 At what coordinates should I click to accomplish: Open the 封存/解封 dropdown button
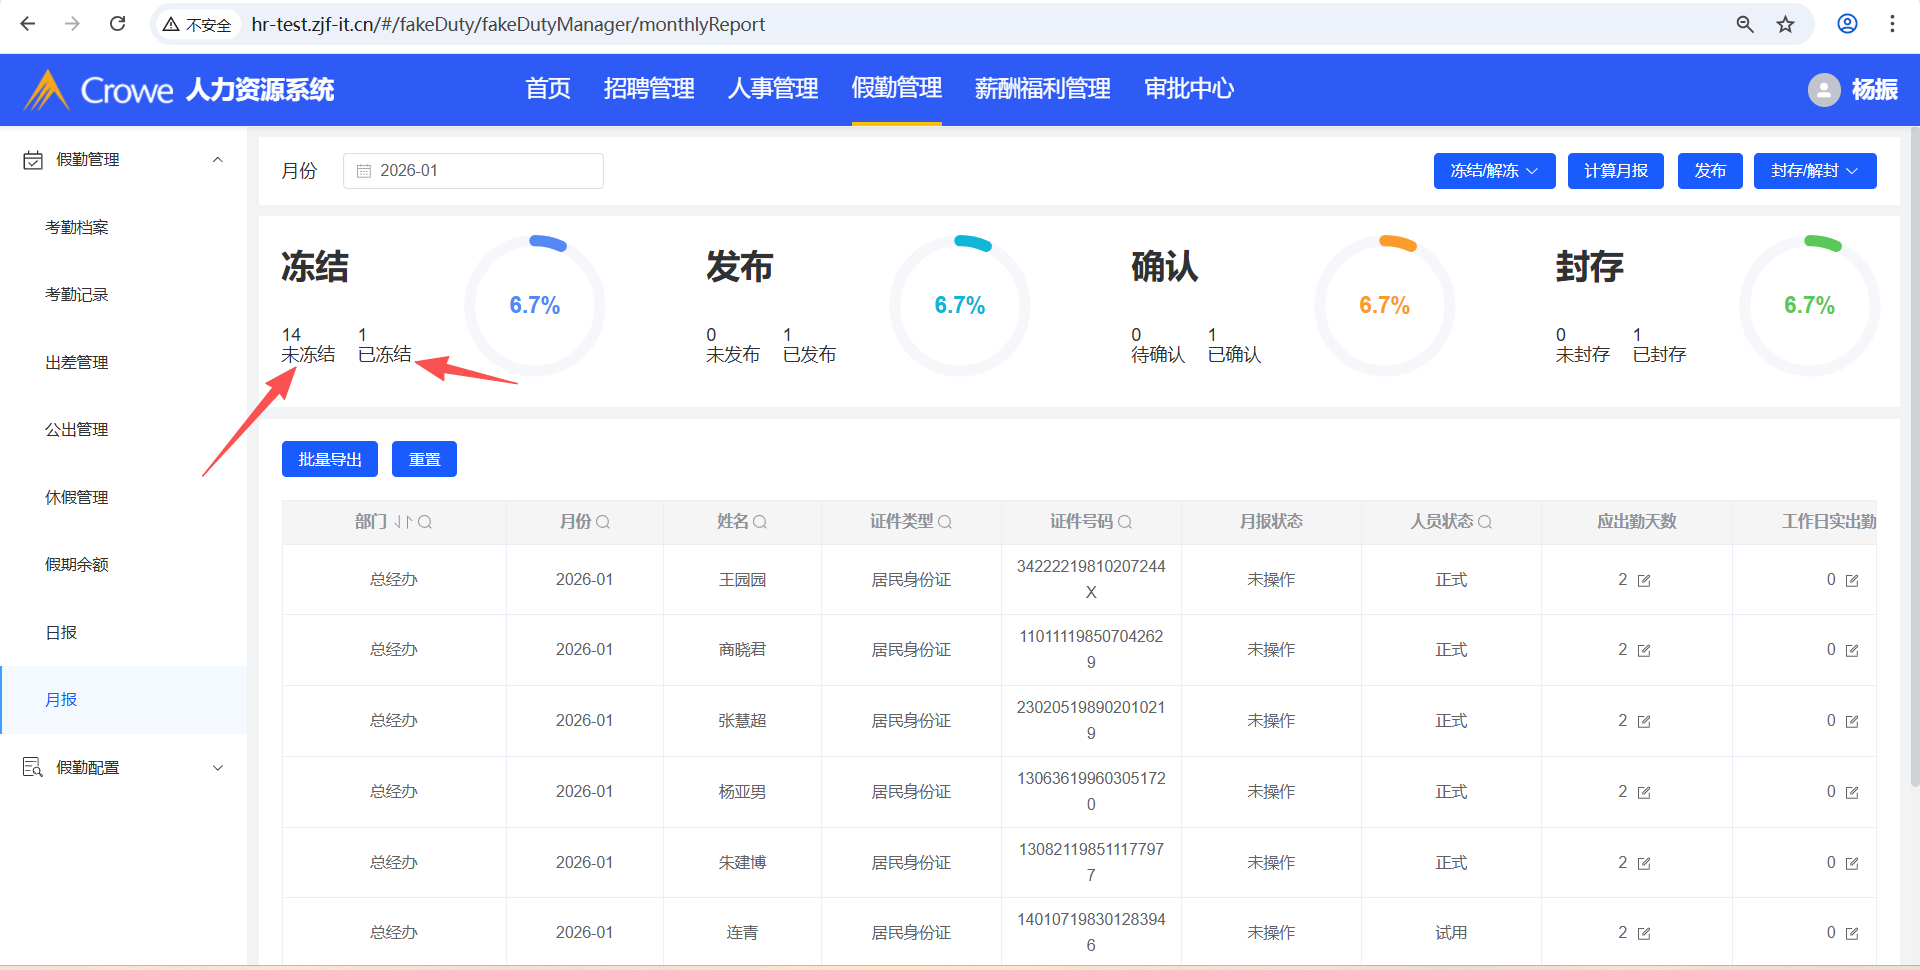(1814, 171)
